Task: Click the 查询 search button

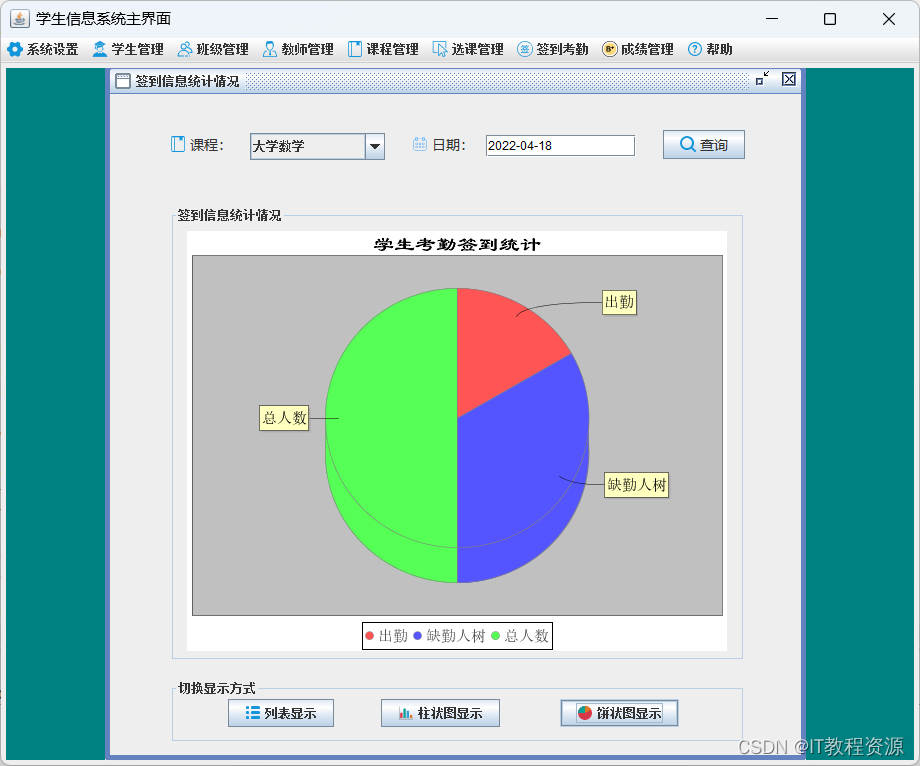Action: coord(703,144)
